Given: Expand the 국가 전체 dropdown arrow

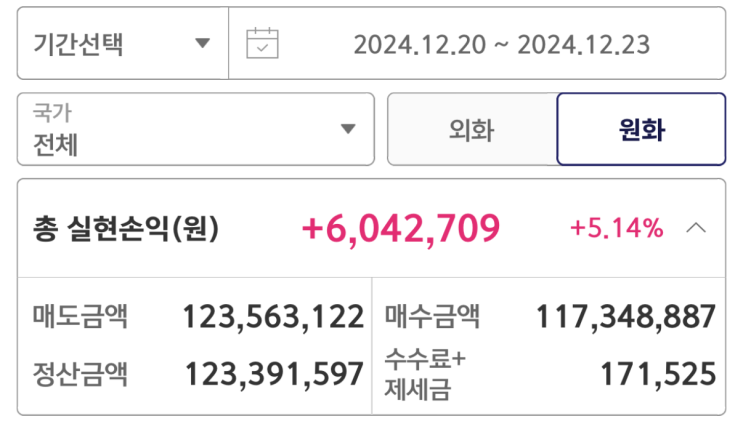Looking at the screenshot, I should [348, 129].
